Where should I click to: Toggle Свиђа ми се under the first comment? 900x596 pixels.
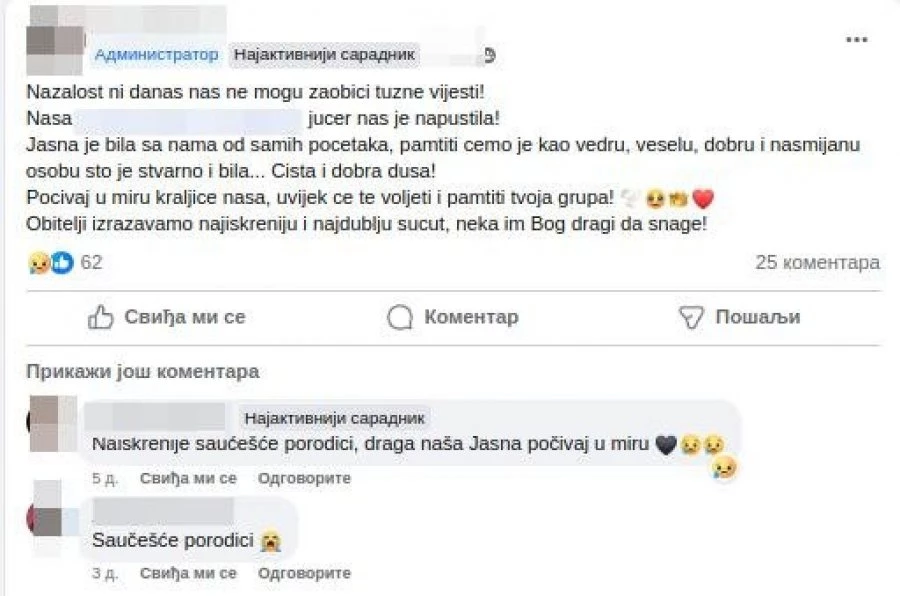click(188, 479)
